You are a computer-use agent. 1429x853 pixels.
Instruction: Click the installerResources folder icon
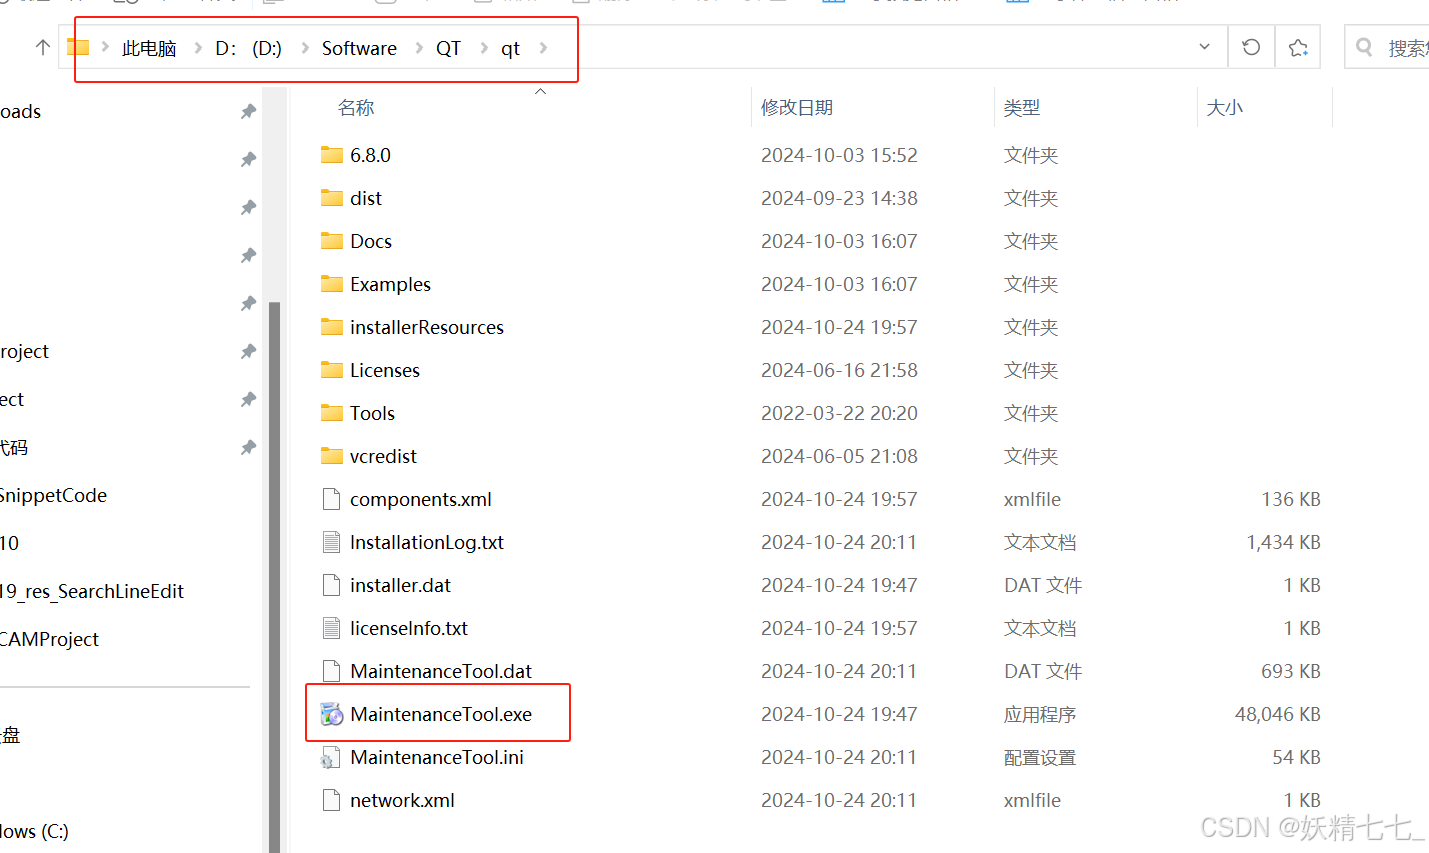[x=332, y=327]
